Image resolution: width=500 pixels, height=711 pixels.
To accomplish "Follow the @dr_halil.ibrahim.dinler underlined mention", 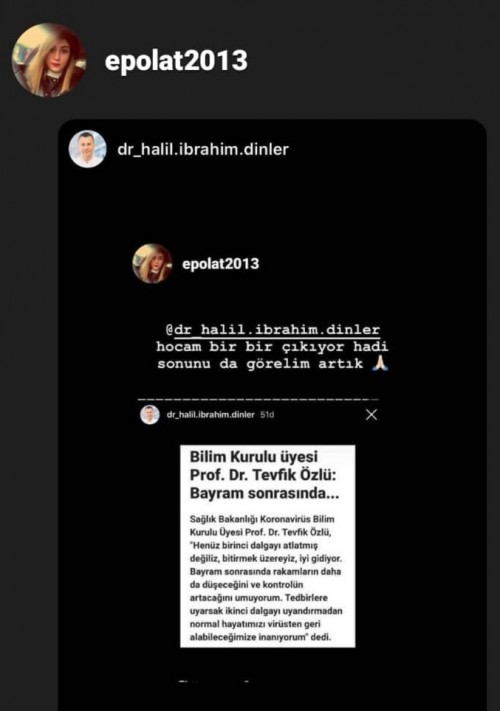I will point(273,330).
